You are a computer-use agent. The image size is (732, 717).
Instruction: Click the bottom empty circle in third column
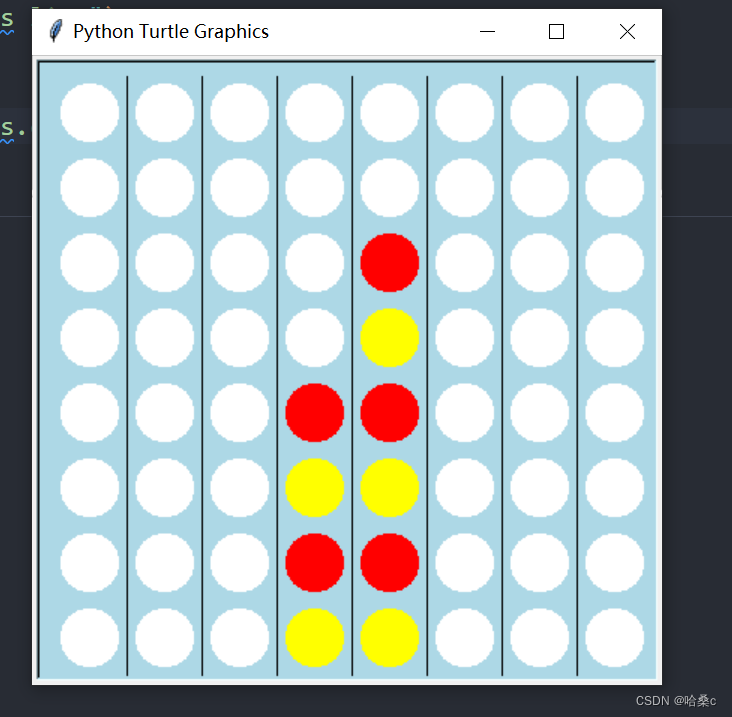[239, 638]
